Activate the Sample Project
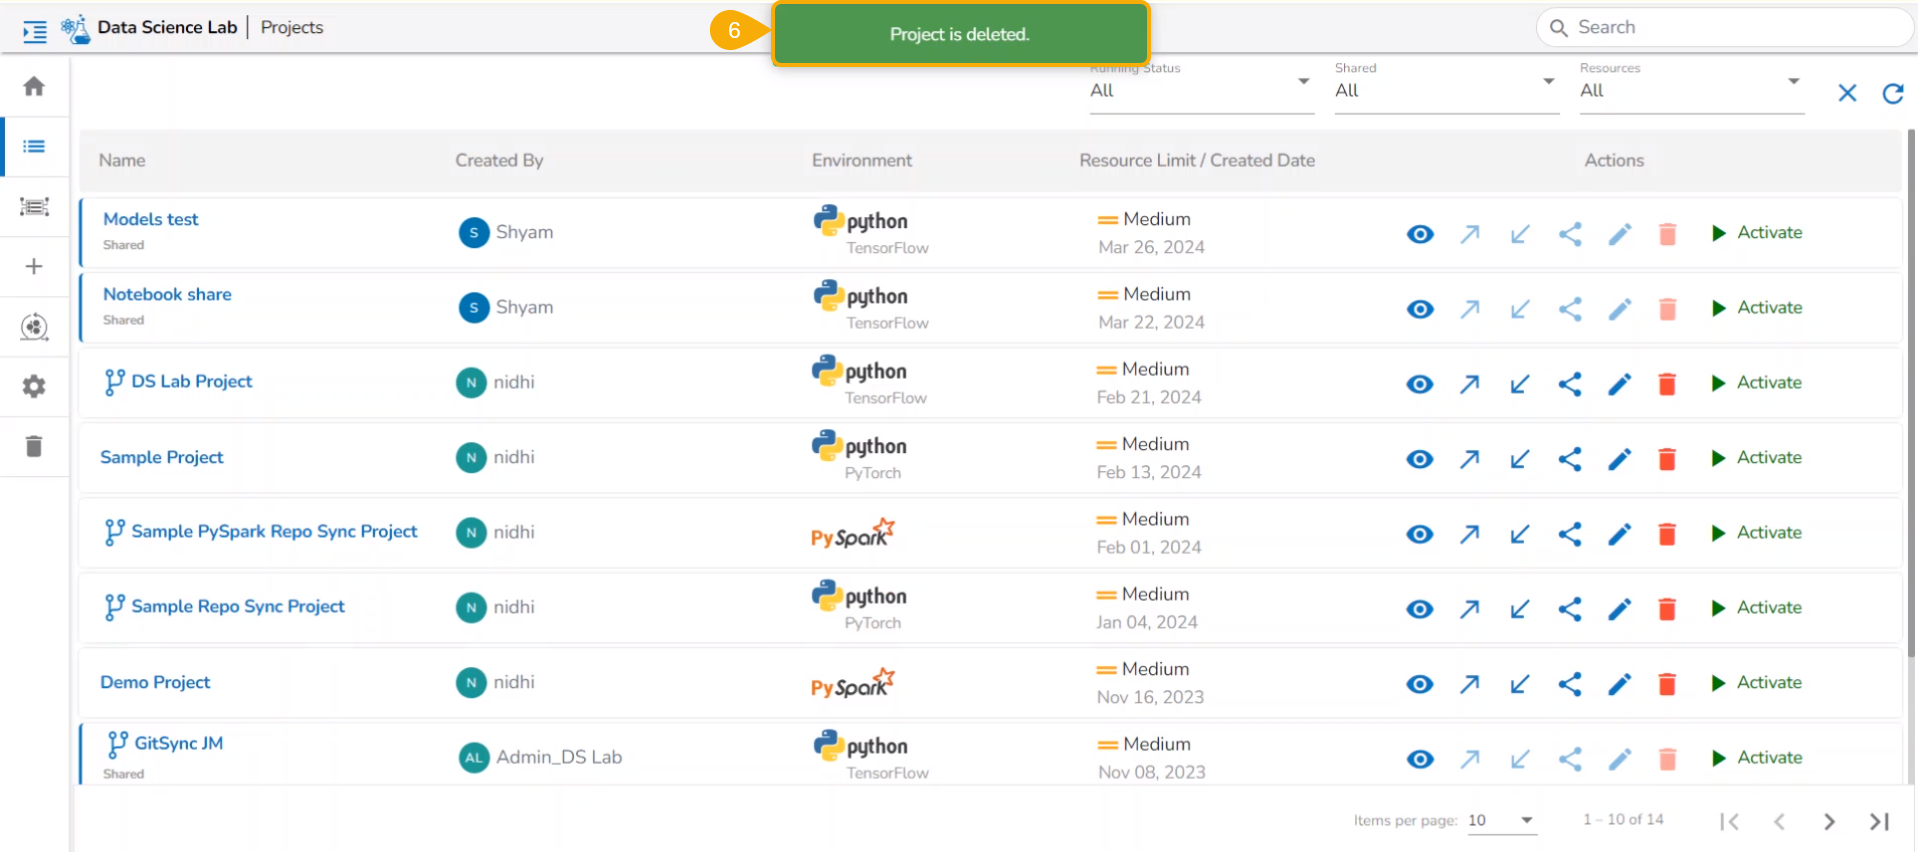Viewport: 1918px width, 852px height. tap(1756, 458)
